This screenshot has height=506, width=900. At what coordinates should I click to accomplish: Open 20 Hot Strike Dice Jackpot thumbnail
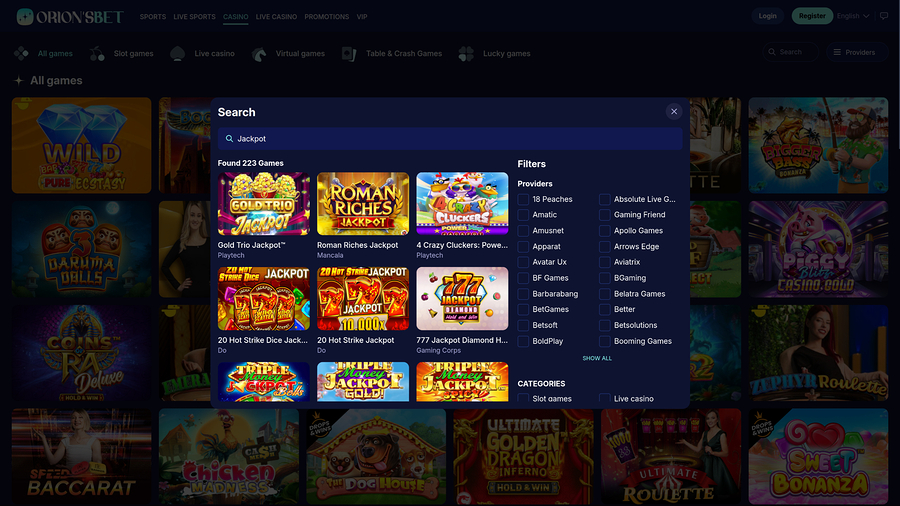263,298
